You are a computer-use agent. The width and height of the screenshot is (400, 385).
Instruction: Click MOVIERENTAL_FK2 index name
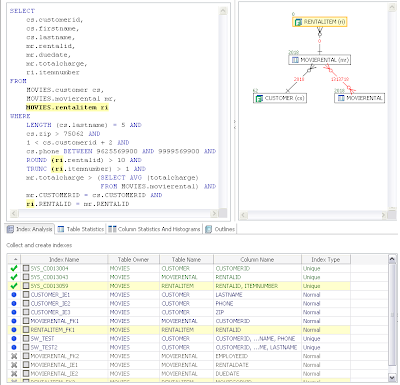[x=55, y=356]
